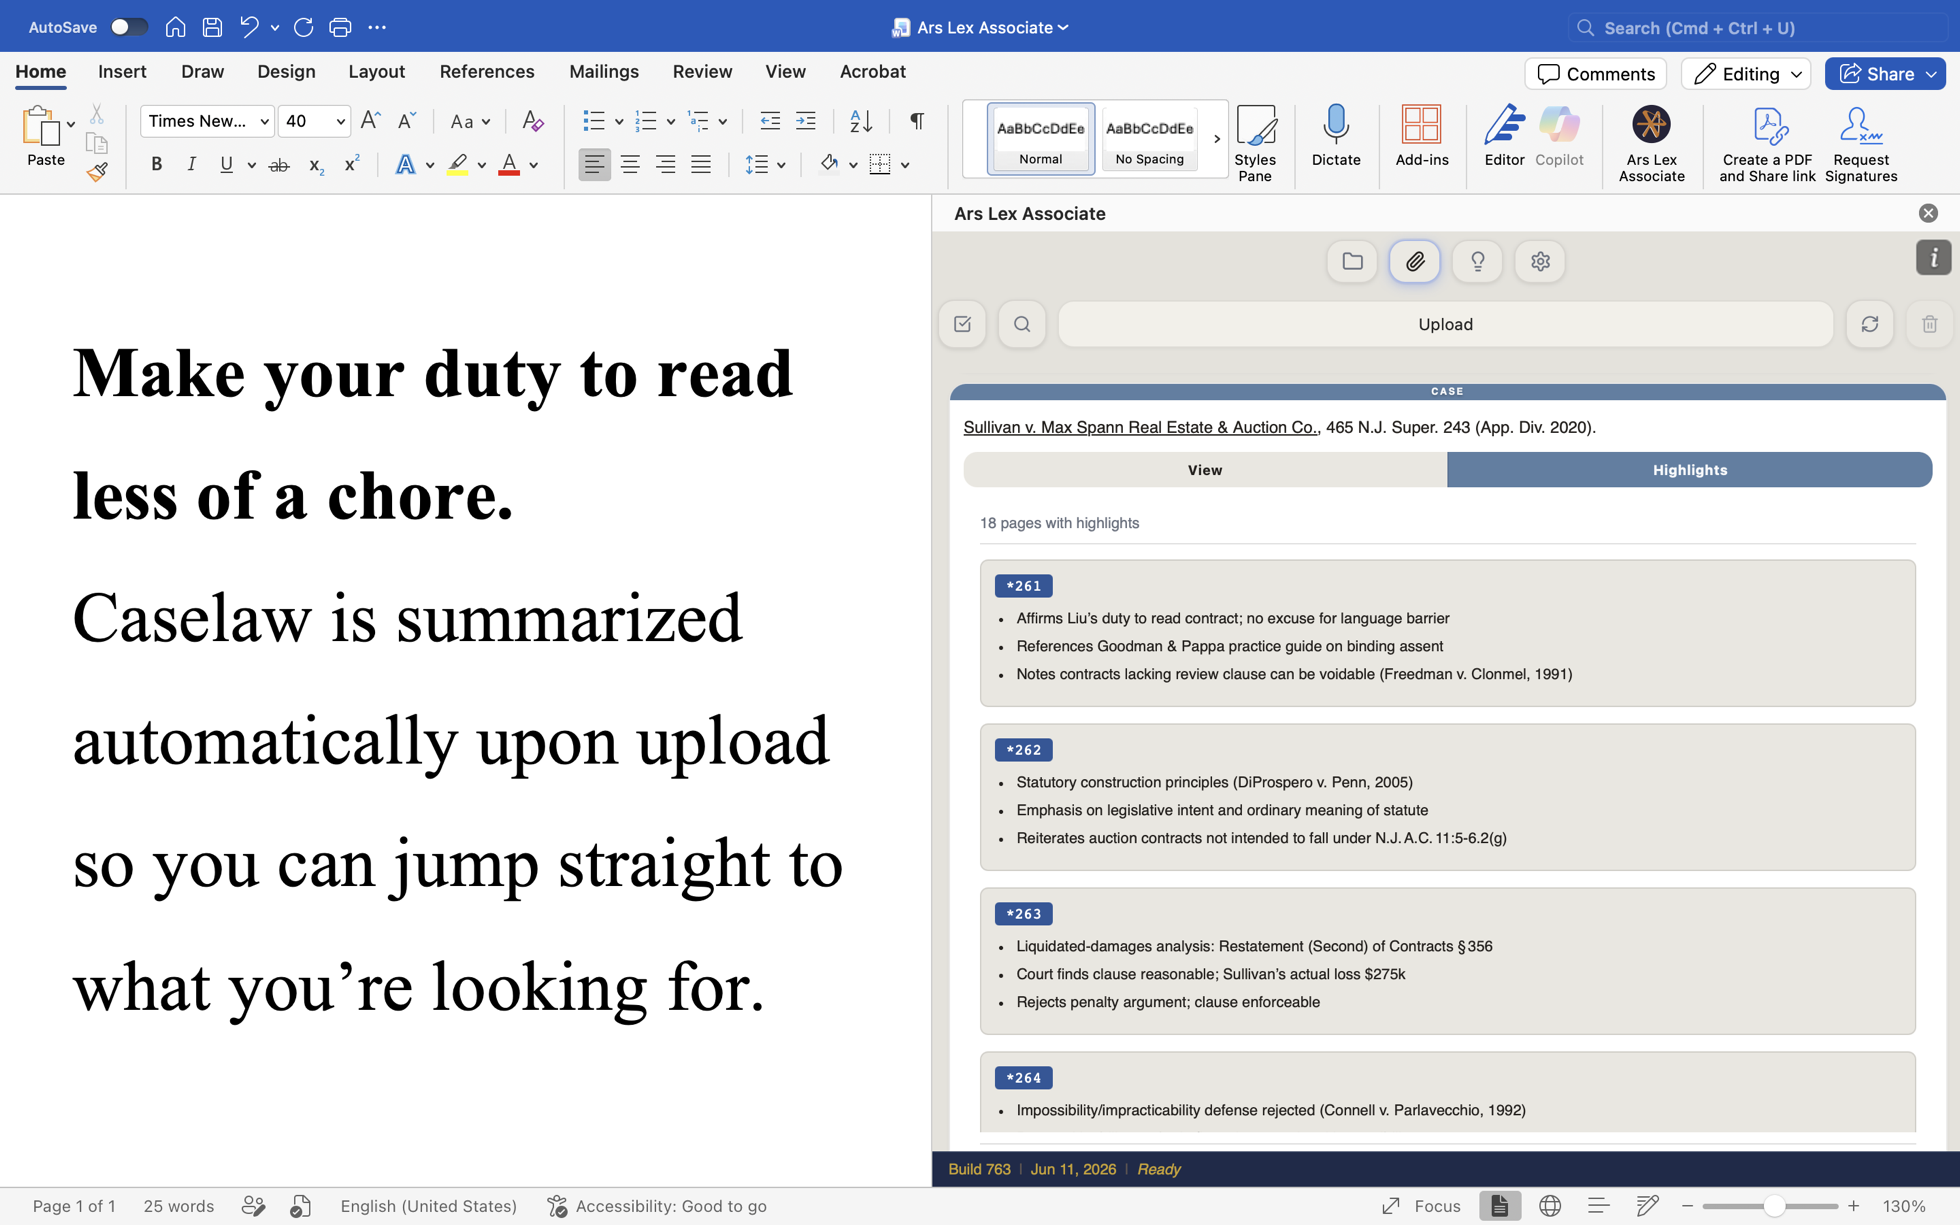
Task: Click the Copilot ribbon icon
Action: click(x=1559, y=136)
